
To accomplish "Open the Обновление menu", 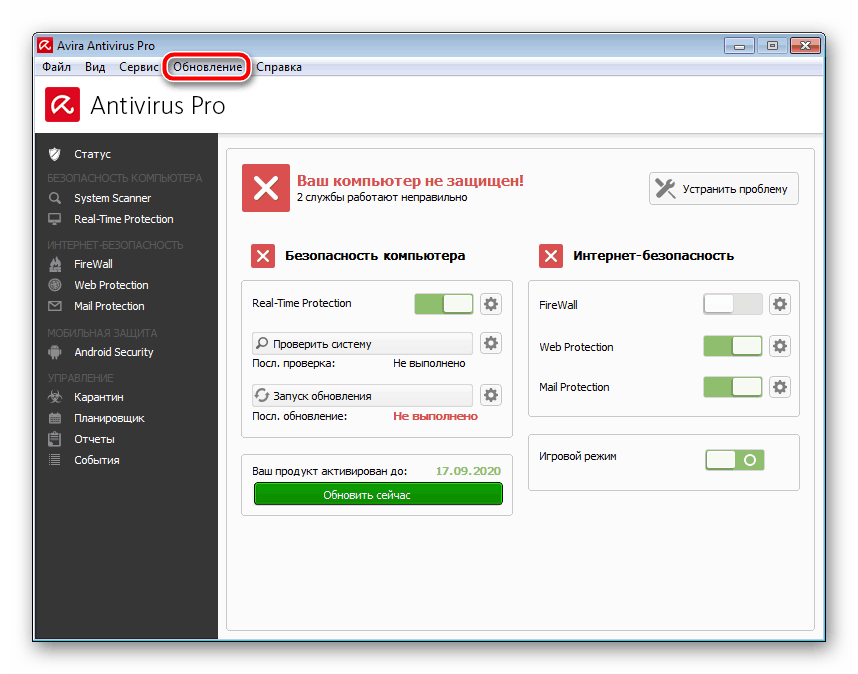I will click(x=207, y=67).
